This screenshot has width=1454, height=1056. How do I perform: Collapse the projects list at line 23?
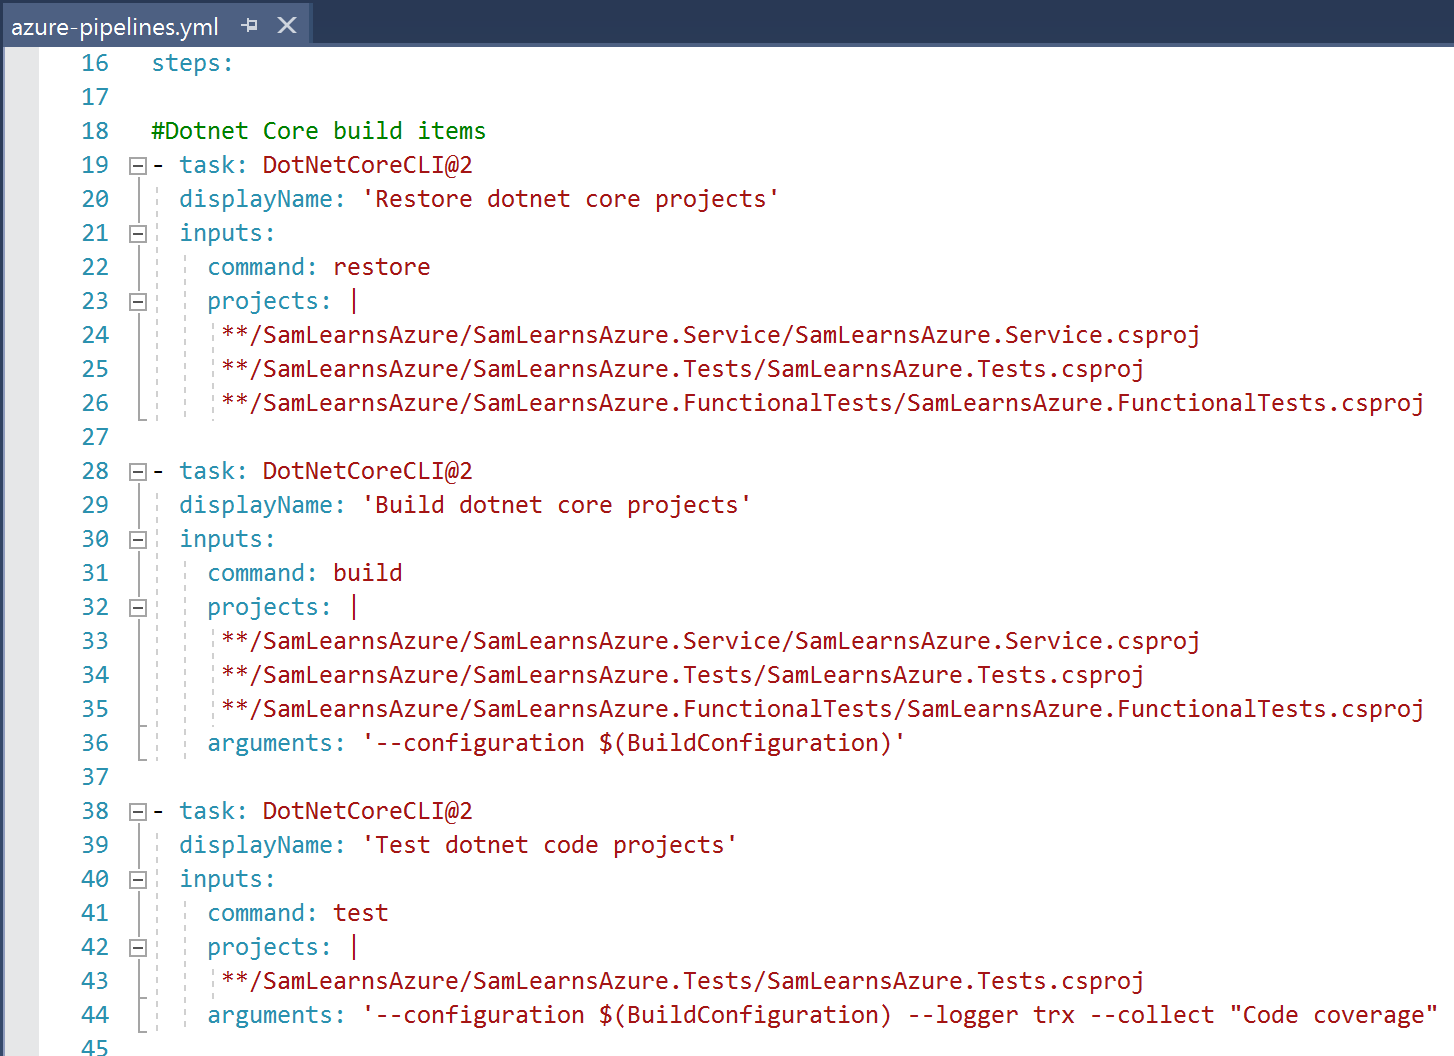138,302
